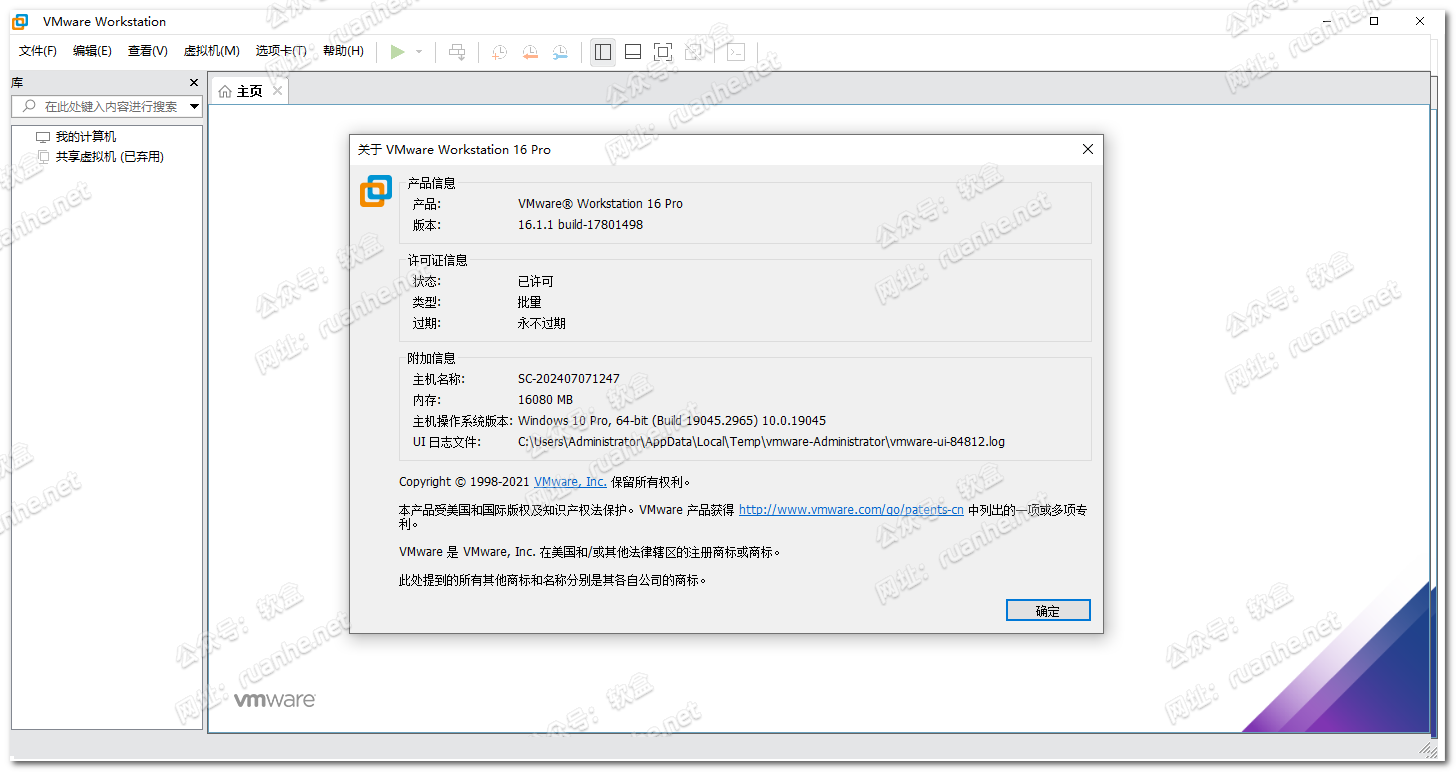Image resolution: width=1456 pixels, height=772 pixels.
Task: Click the revert to snapshot icon
Action: pyautogui.click(x=529, y=52)
